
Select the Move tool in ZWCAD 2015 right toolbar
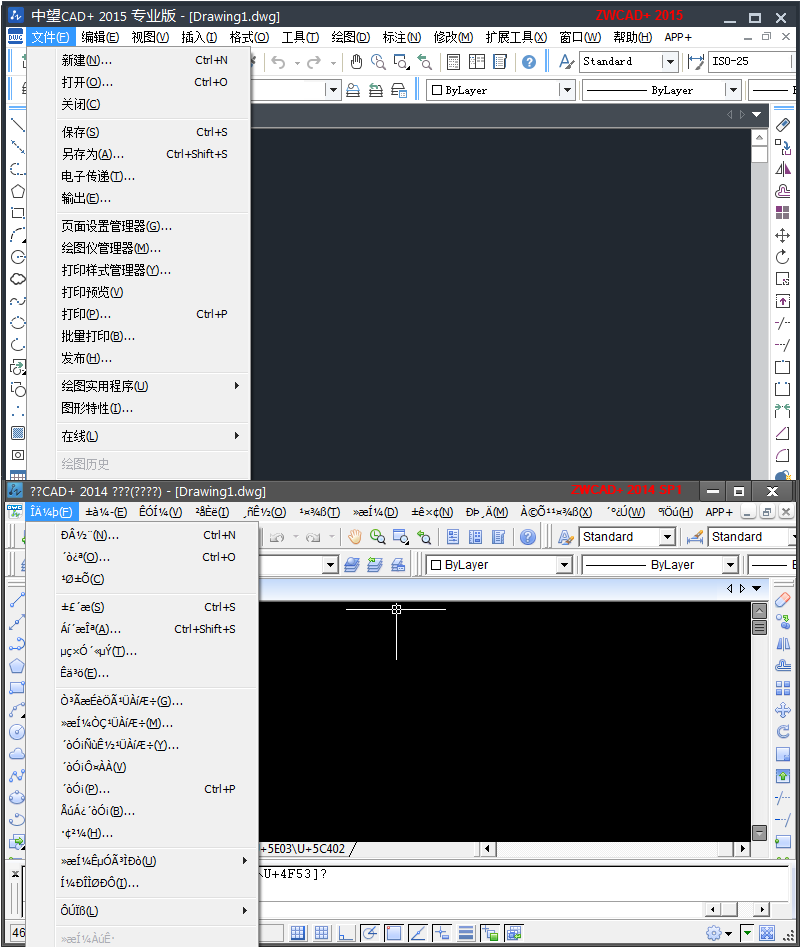pyautogui.click(x=782, y=235)
